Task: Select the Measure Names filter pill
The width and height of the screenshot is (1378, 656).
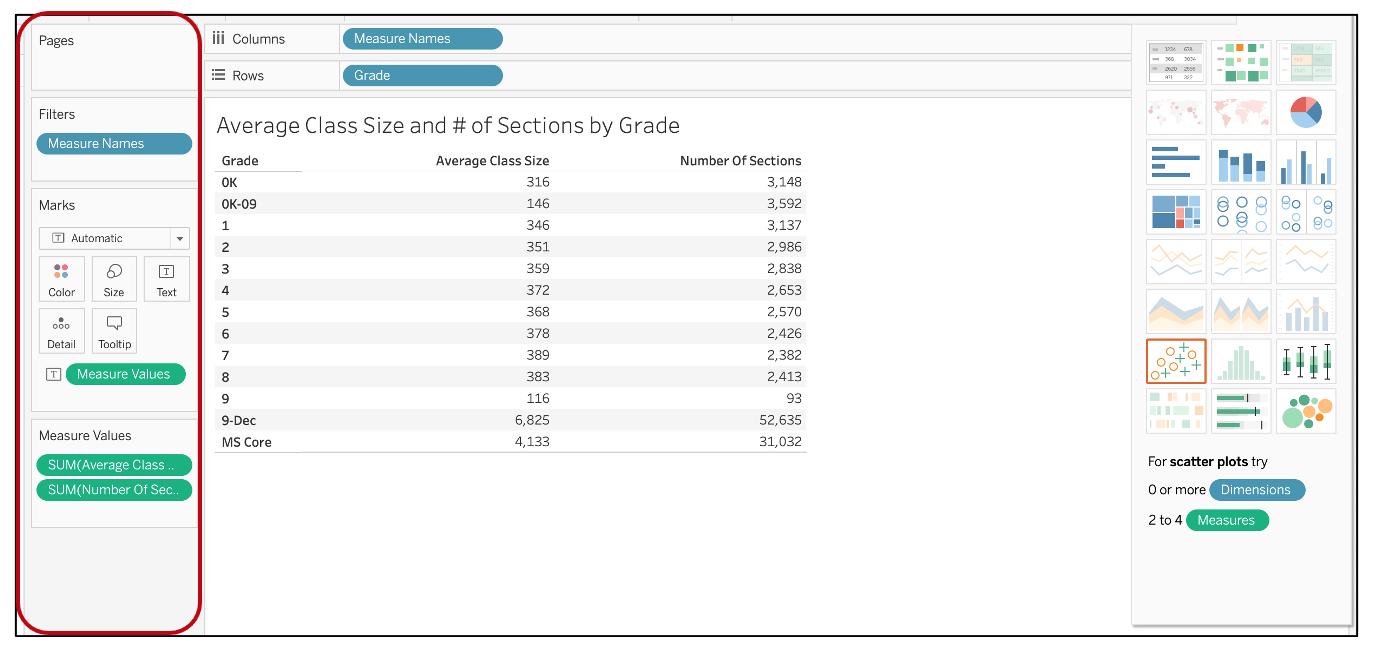Action: [114, 143]
